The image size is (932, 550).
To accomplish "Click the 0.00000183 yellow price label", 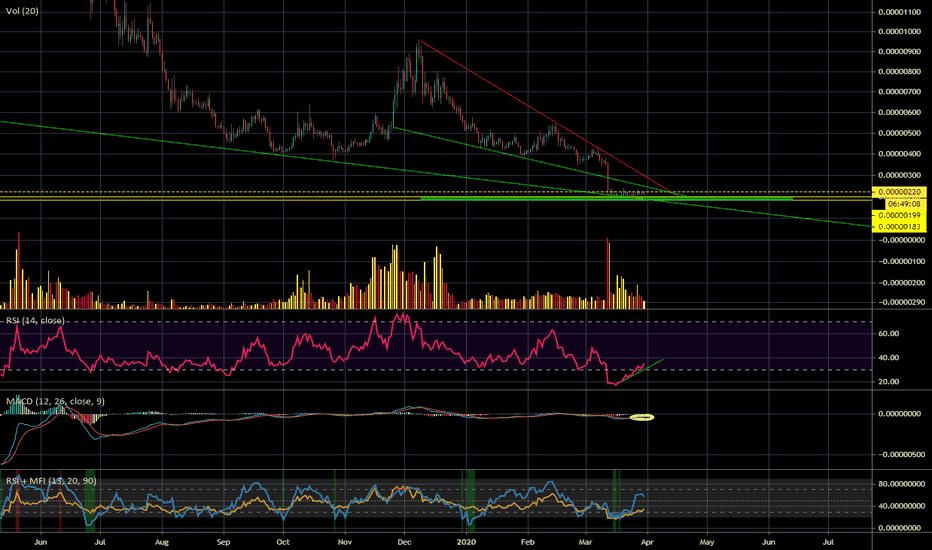I will click(899, 227).
